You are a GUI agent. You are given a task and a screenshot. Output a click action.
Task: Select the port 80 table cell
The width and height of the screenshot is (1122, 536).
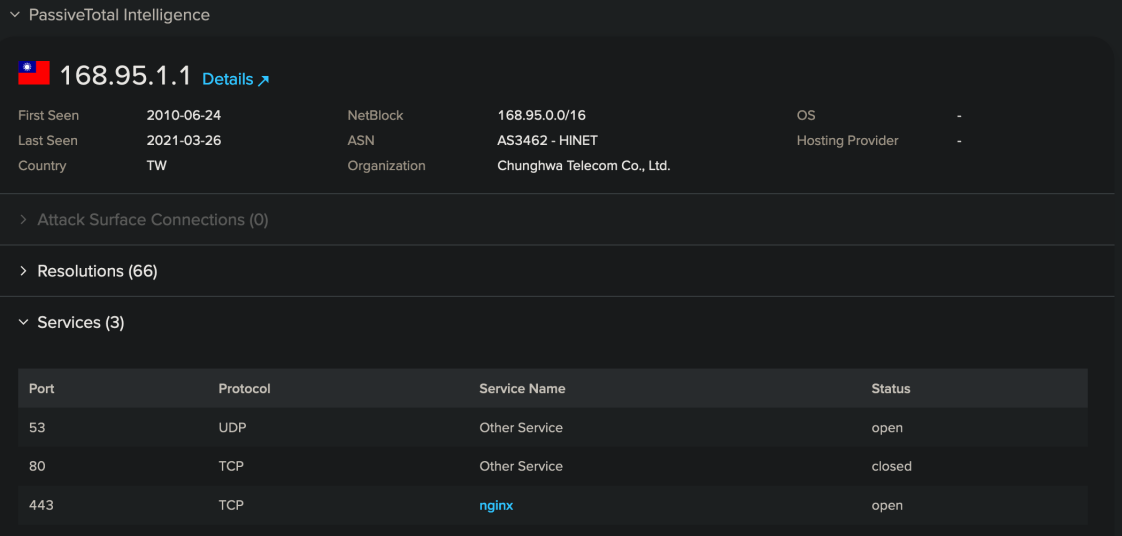pos(37,466)
